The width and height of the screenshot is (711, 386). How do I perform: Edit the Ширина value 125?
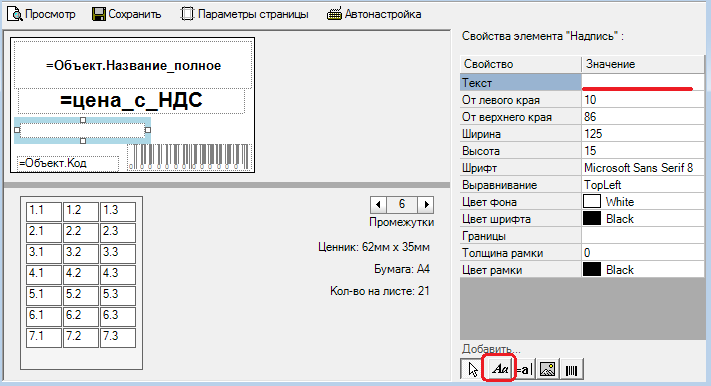(643, 134)
